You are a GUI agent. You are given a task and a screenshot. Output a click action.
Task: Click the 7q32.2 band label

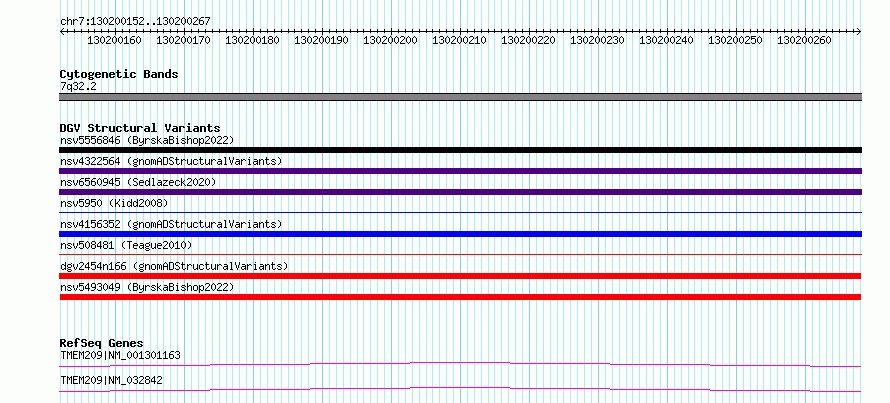pyautogui.click(x=78, y=87)
